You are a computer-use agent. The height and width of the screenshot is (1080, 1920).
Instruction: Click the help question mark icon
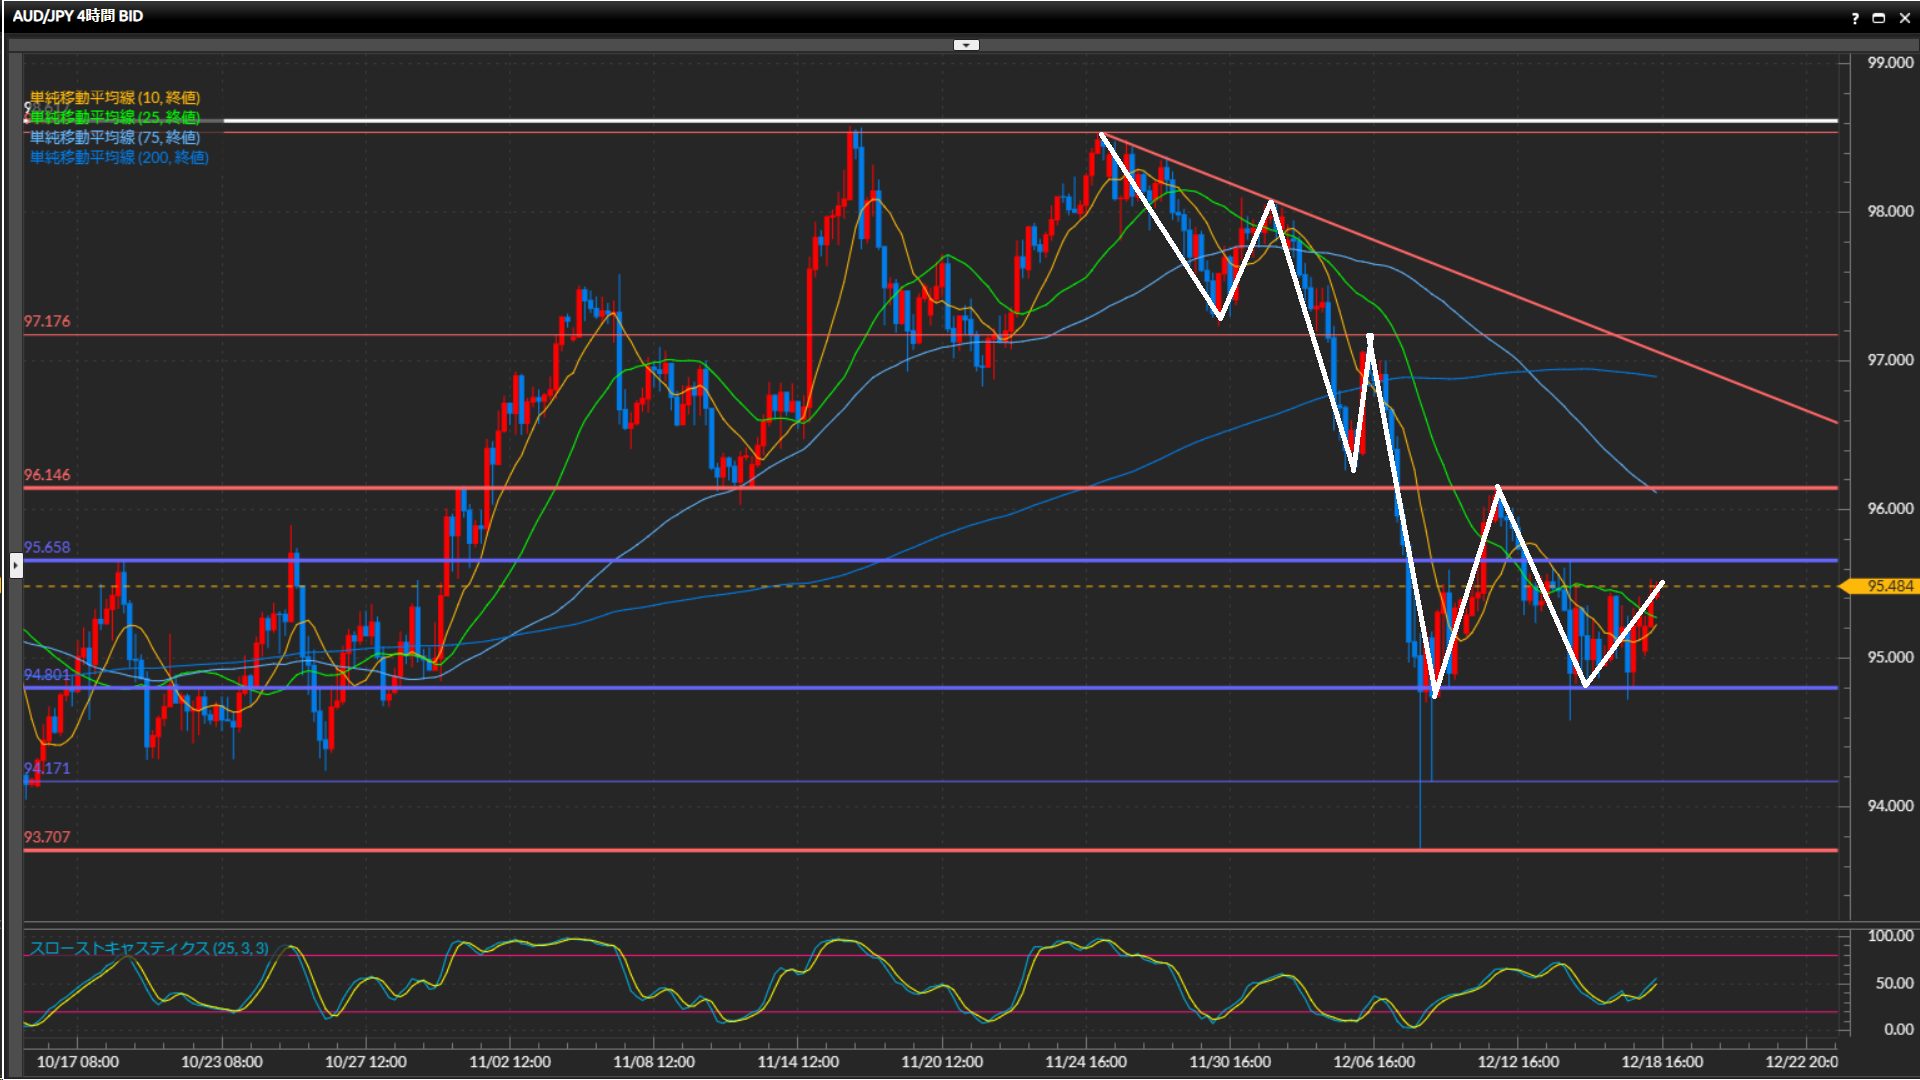click(1855, 18)
